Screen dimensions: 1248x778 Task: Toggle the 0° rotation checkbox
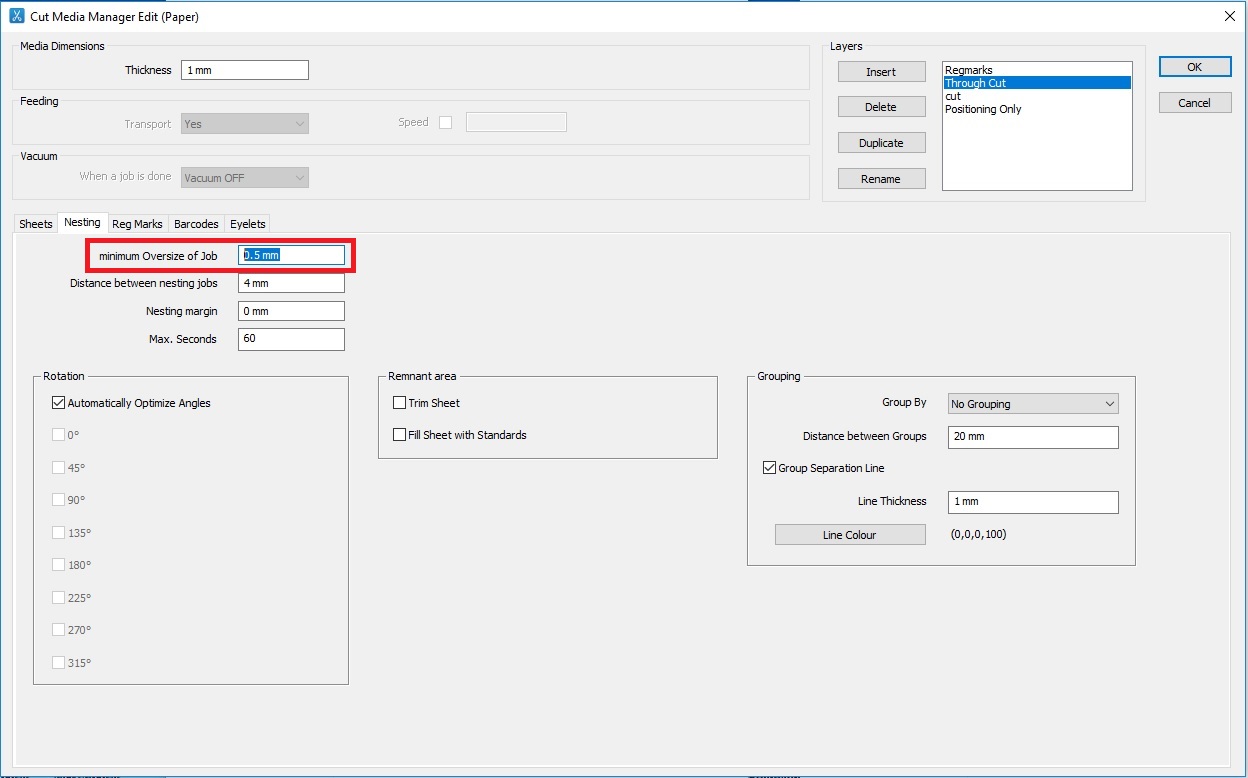point(58,435)
